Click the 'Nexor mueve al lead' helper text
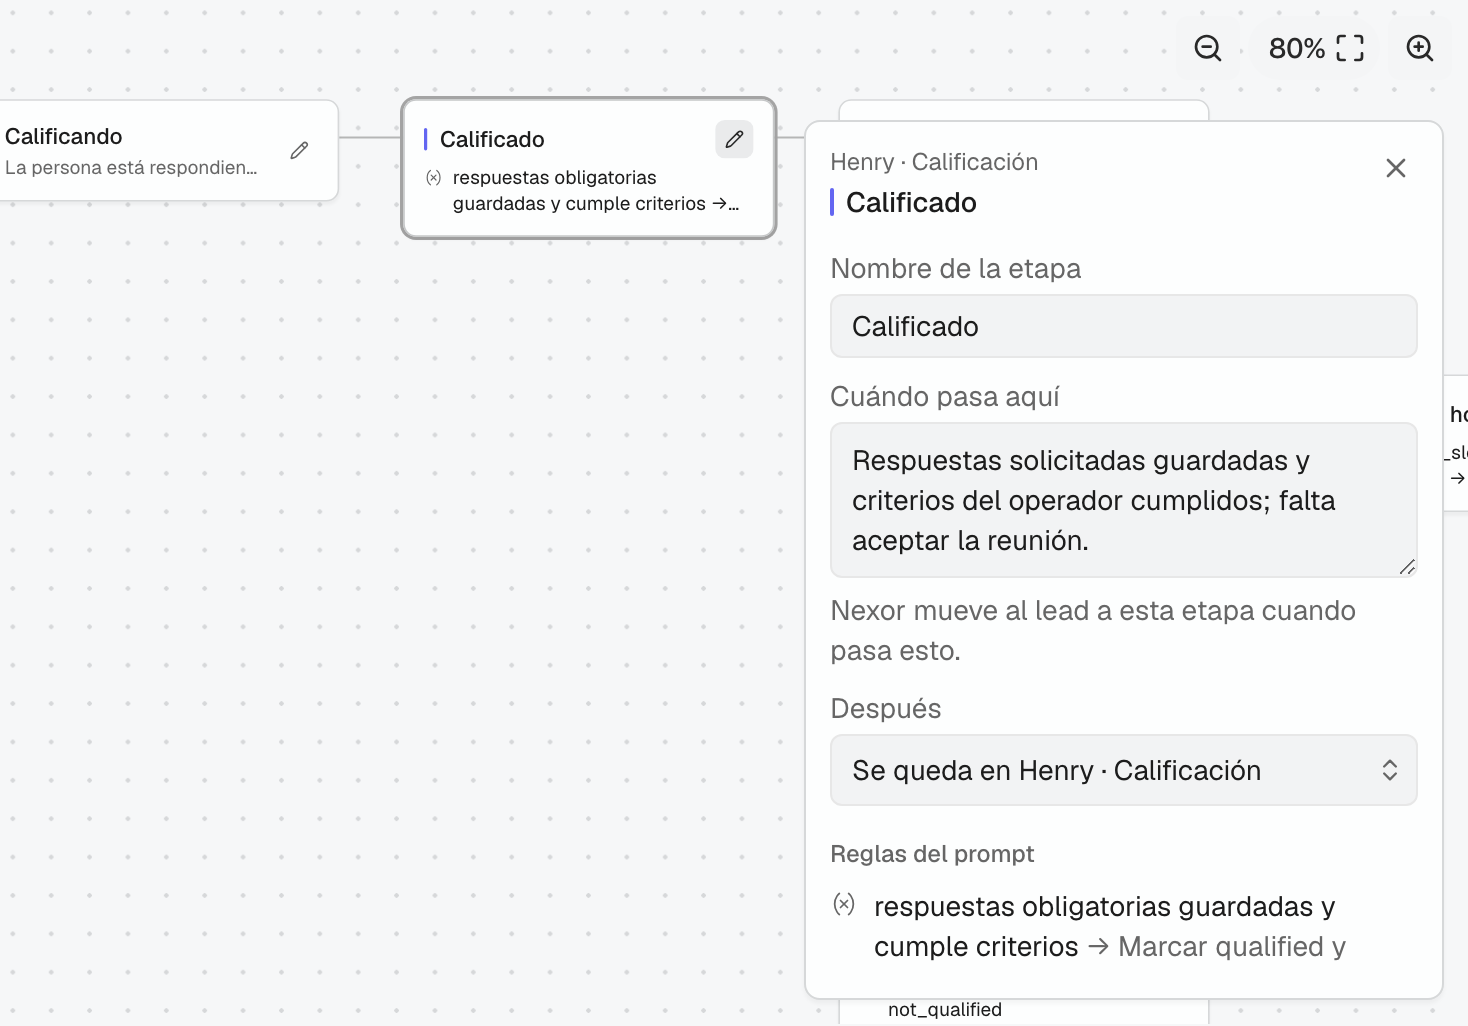This screenshot has height=1026, width=1468. [x=1093, y=630]
